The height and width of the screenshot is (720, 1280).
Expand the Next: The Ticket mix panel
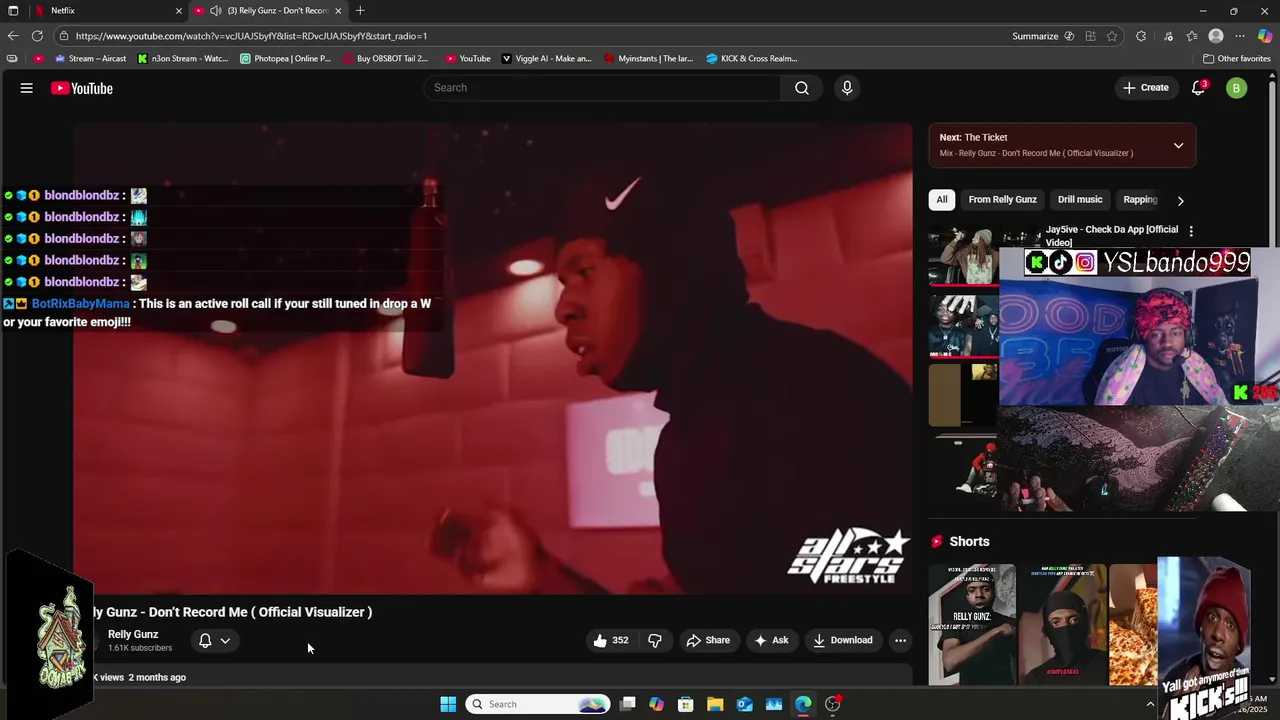pyautogui.click(x=1178, y=145)
